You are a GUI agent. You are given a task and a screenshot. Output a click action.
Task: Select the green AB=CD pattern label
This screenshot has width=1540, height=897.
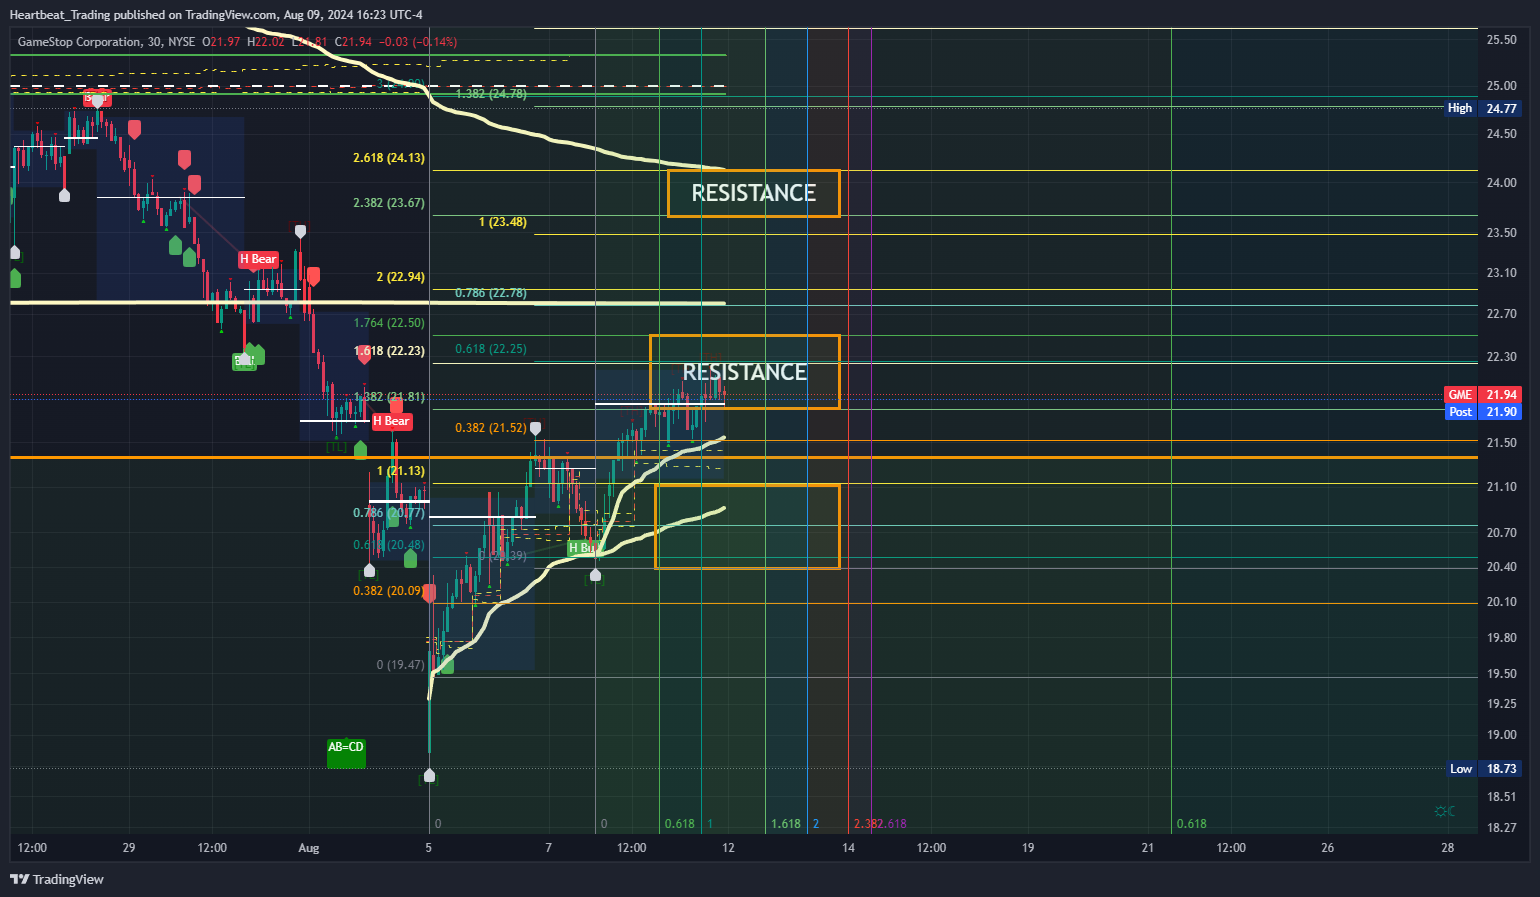(346, 752)
